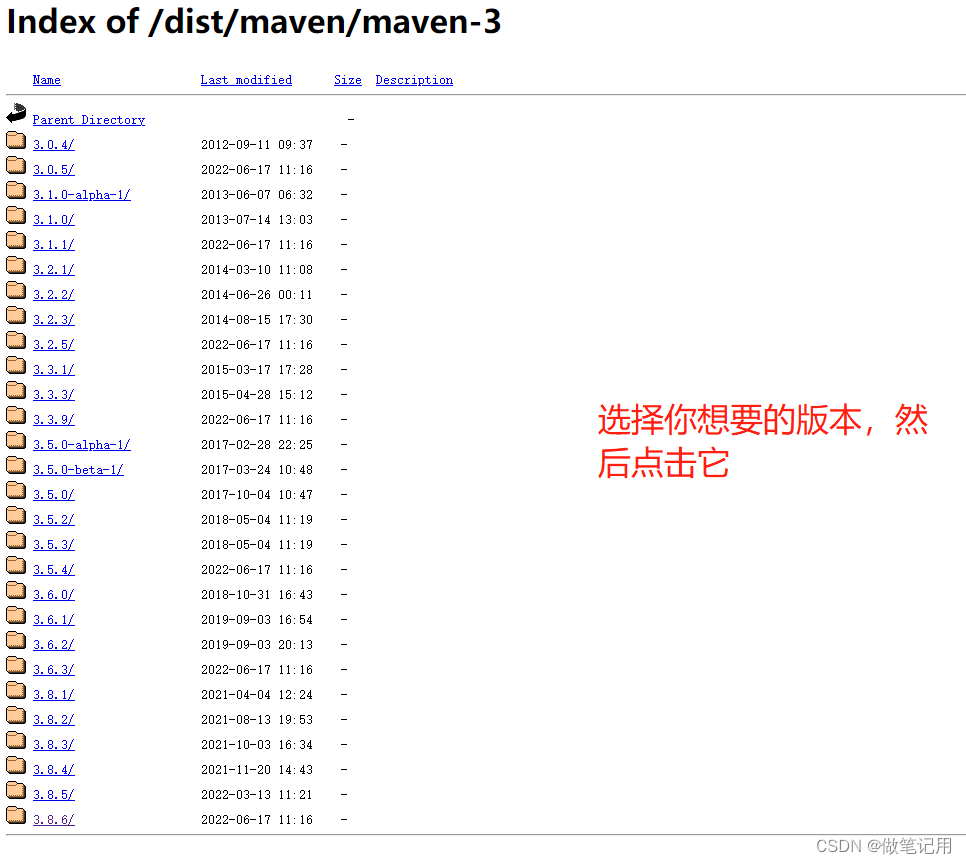Click folder icon beside 3.2.2/
Image resolution: width=966 pixels, height=864 pixels.
(x=16, y=290)
